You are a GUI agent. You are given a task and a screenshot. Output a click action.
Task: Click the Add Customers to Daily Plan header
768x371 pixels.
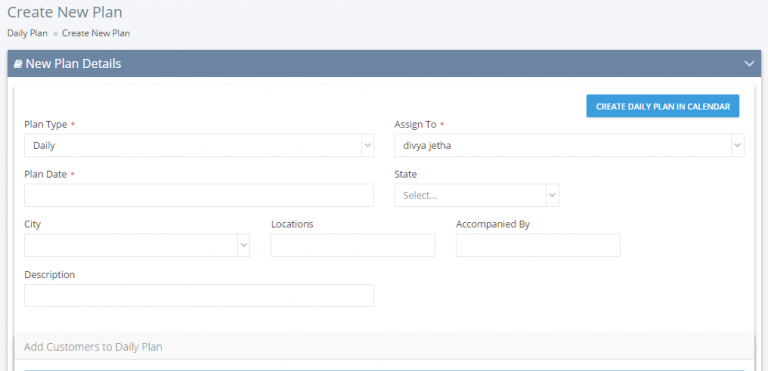[93, 347]
